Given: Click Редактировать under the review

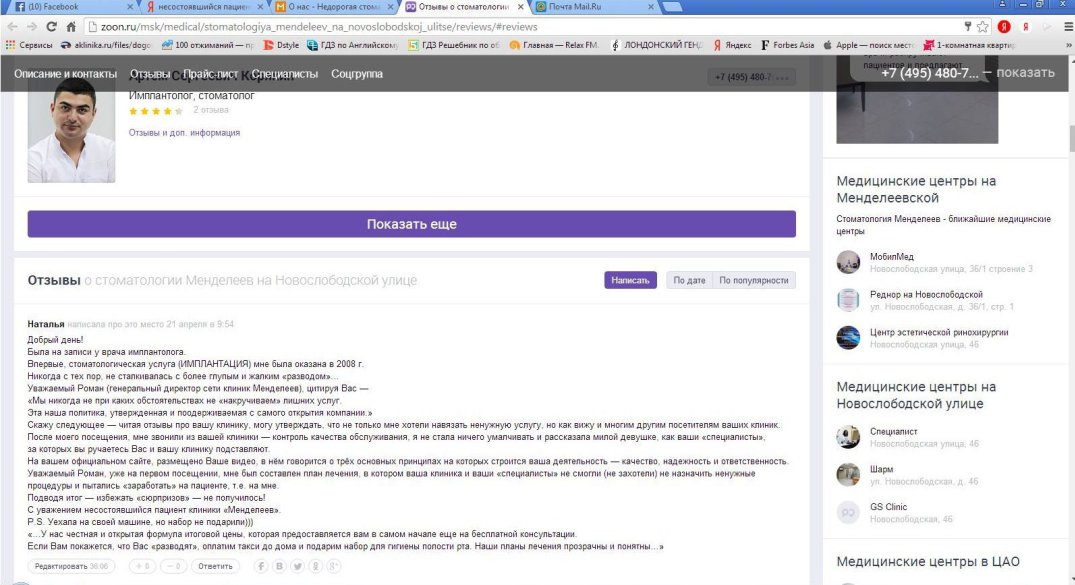Looking at the screenshot, I should point(71,566).
